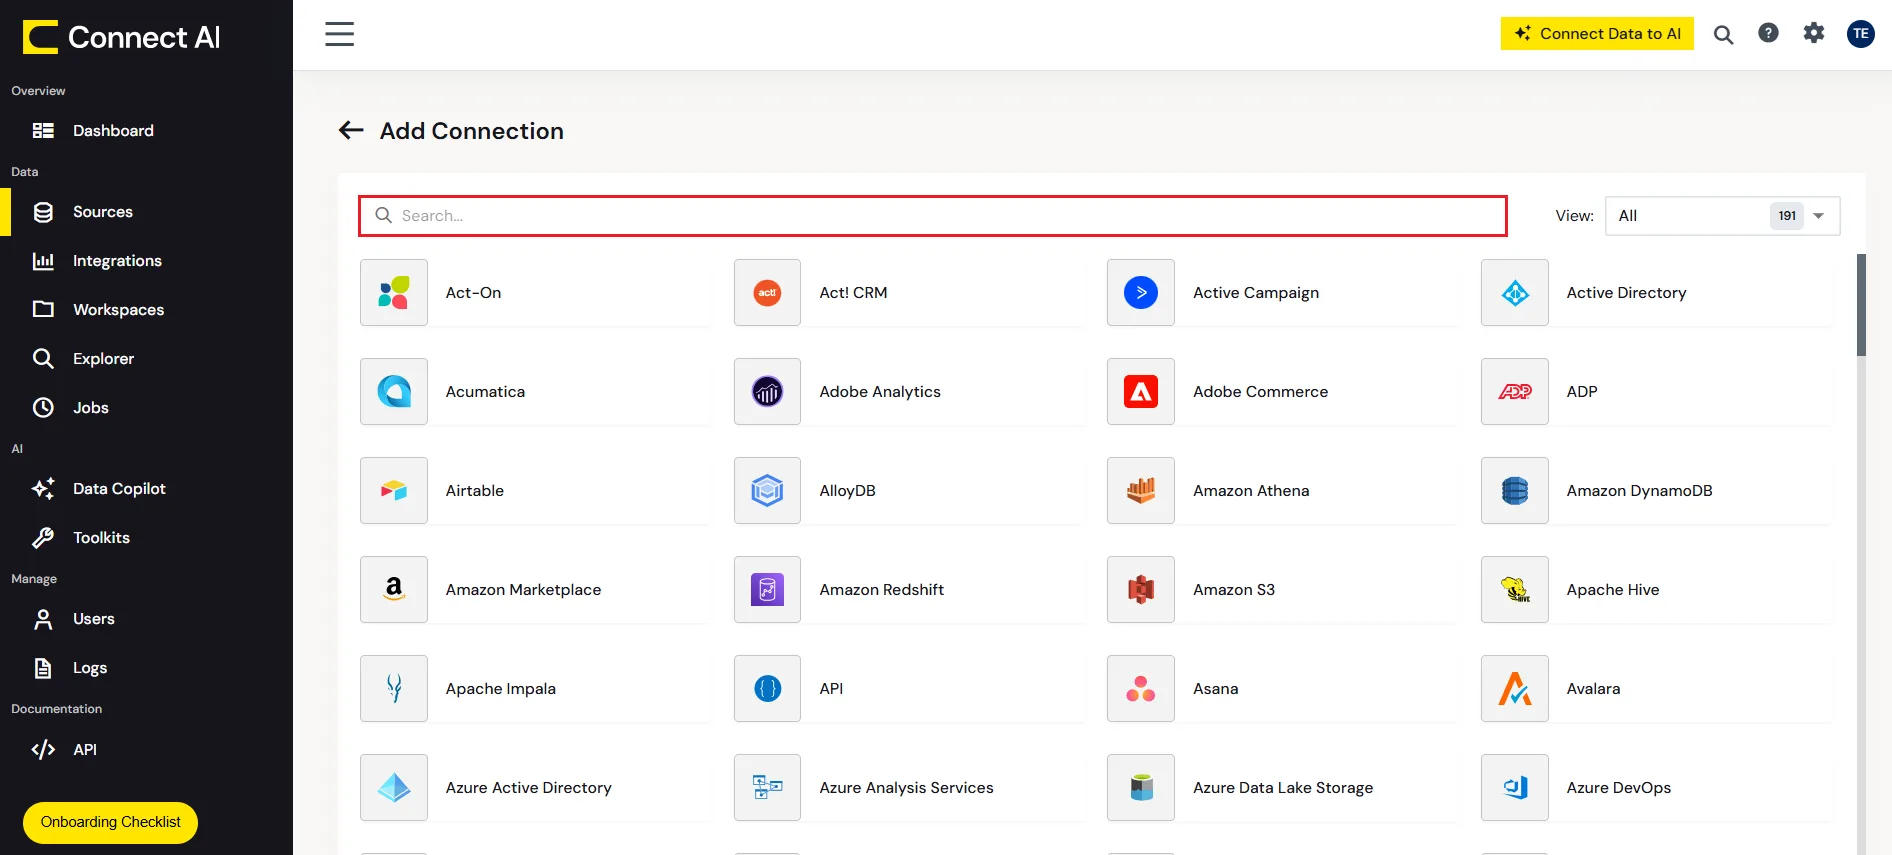The height and width of the screenshot is (855, 1892).
Task: Open Explorer in the sidebar
Action: tap(146, 359)
